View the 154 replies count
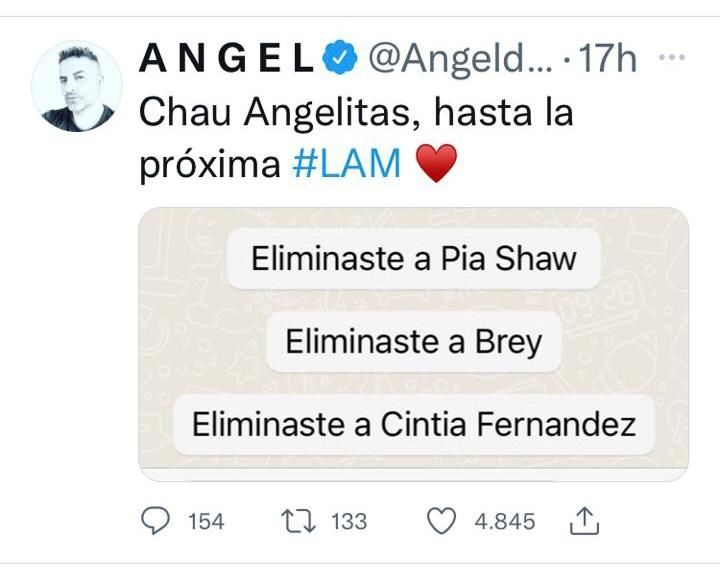 point(206,522)
